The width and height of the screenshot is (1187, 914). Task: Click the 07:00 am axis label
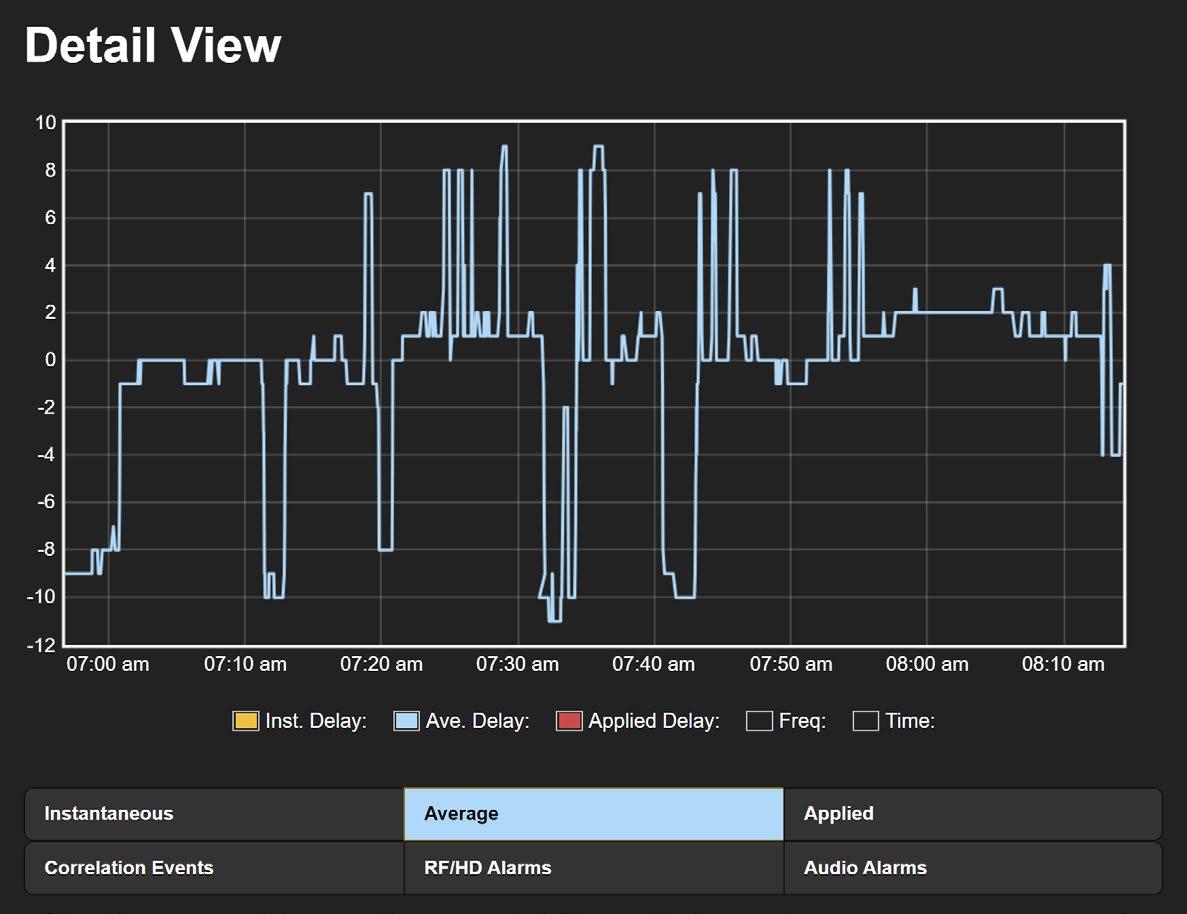click(108, 665)
